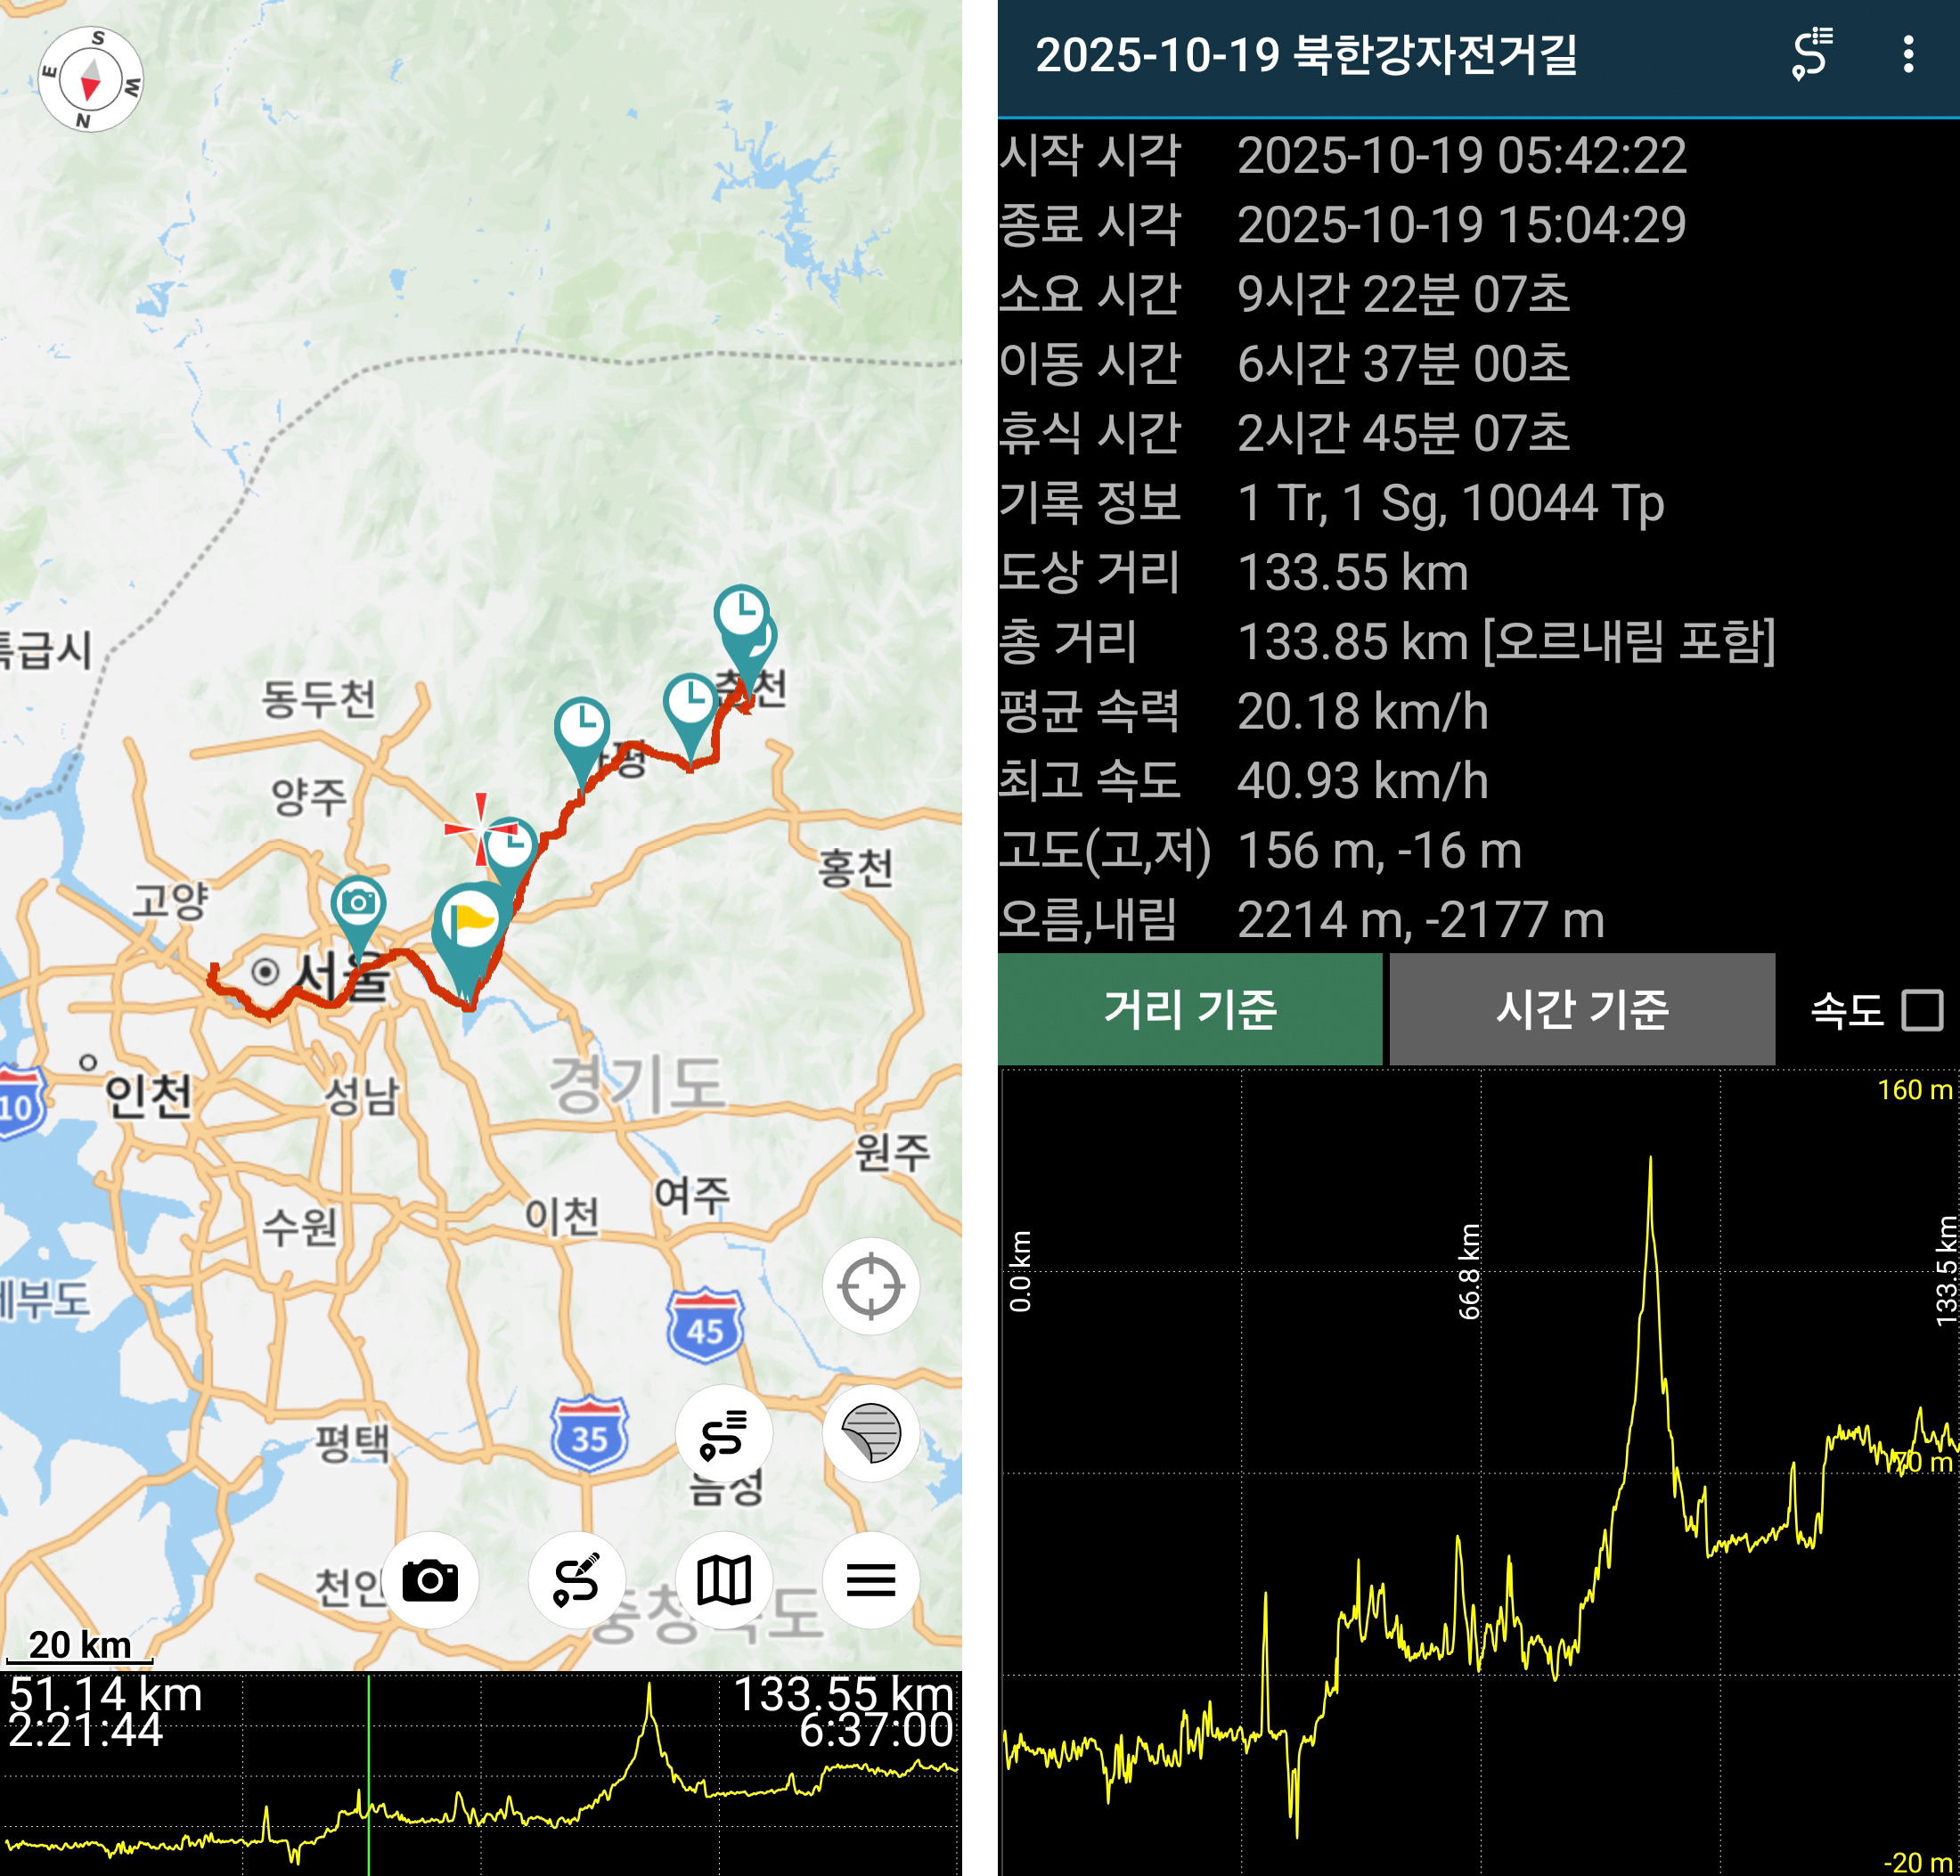Enable the 속도 checkbox

pos(1921,1010)
